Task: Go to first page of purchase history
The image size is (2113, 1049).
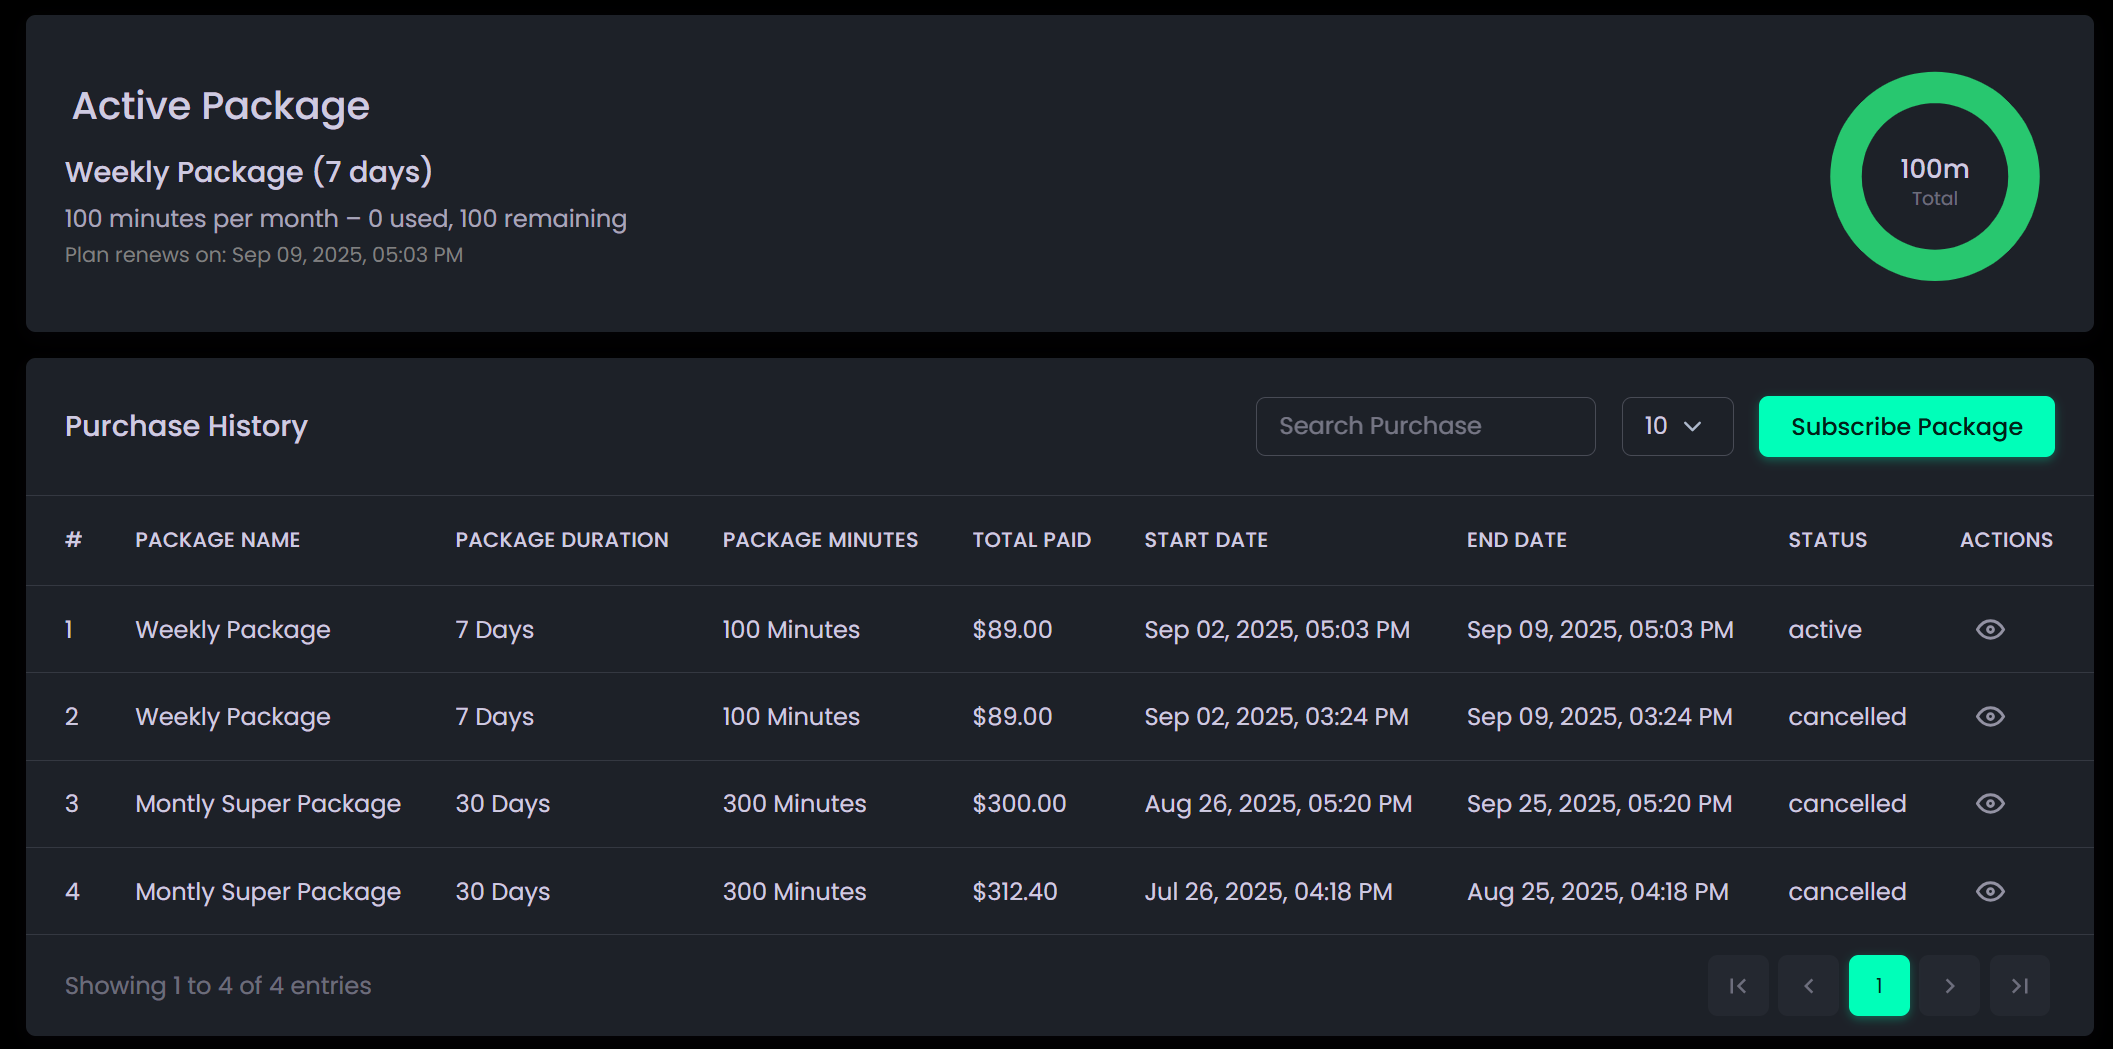Action: [1738, 986]
